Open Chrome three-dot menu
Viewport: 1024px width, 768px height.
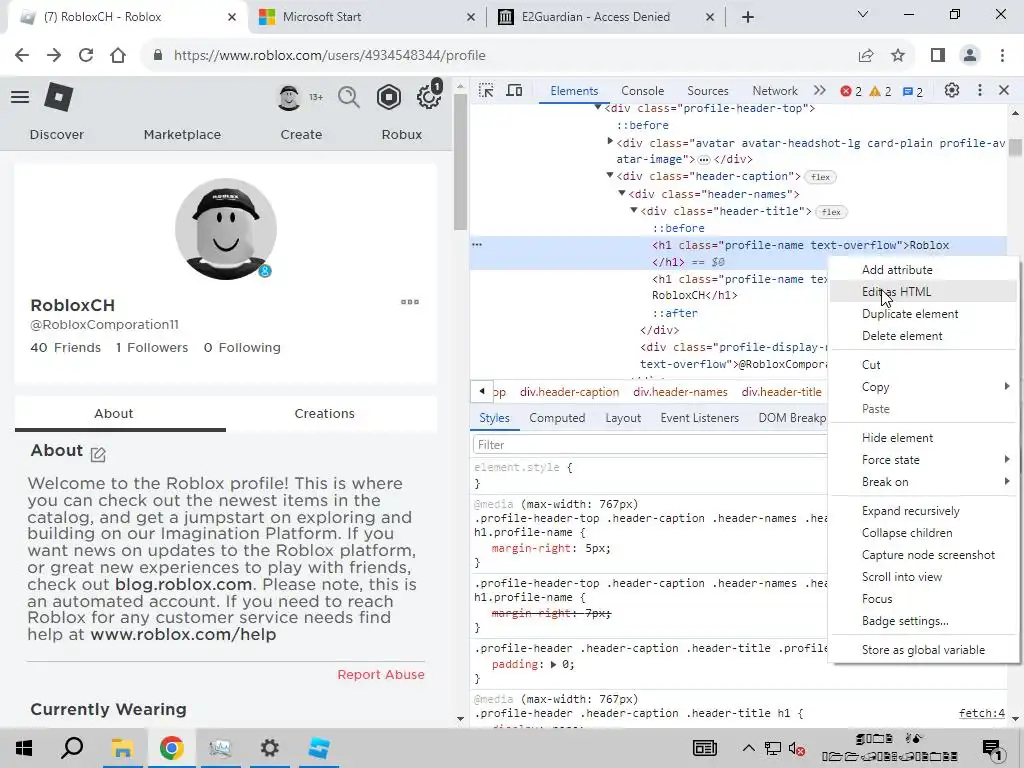click(1002, 55)
